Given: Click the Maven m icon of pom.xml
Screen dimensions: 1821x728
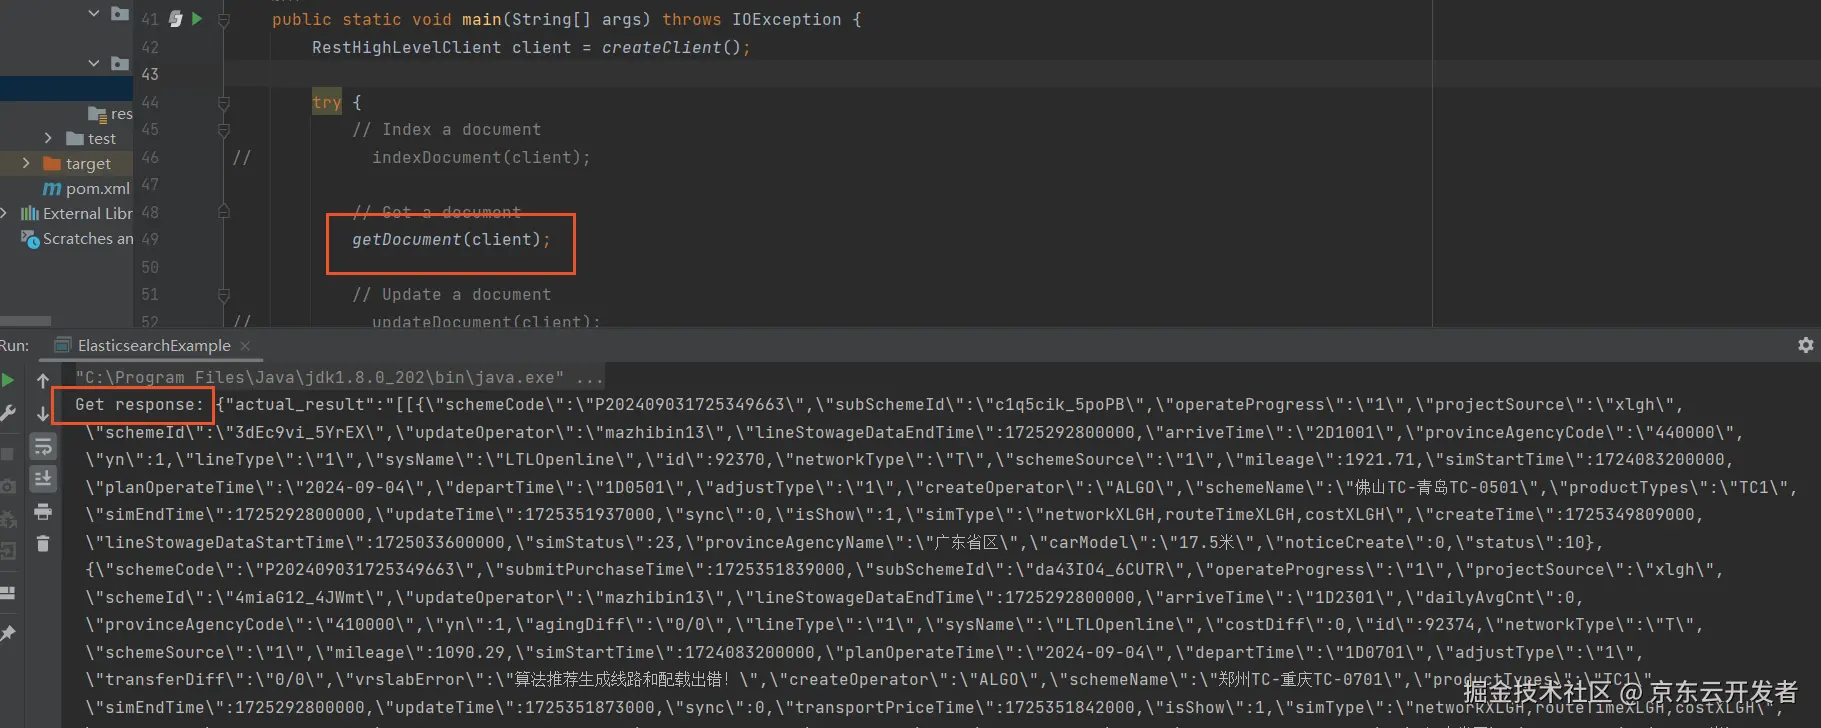Looking at the screenshot, I should 52,188.
